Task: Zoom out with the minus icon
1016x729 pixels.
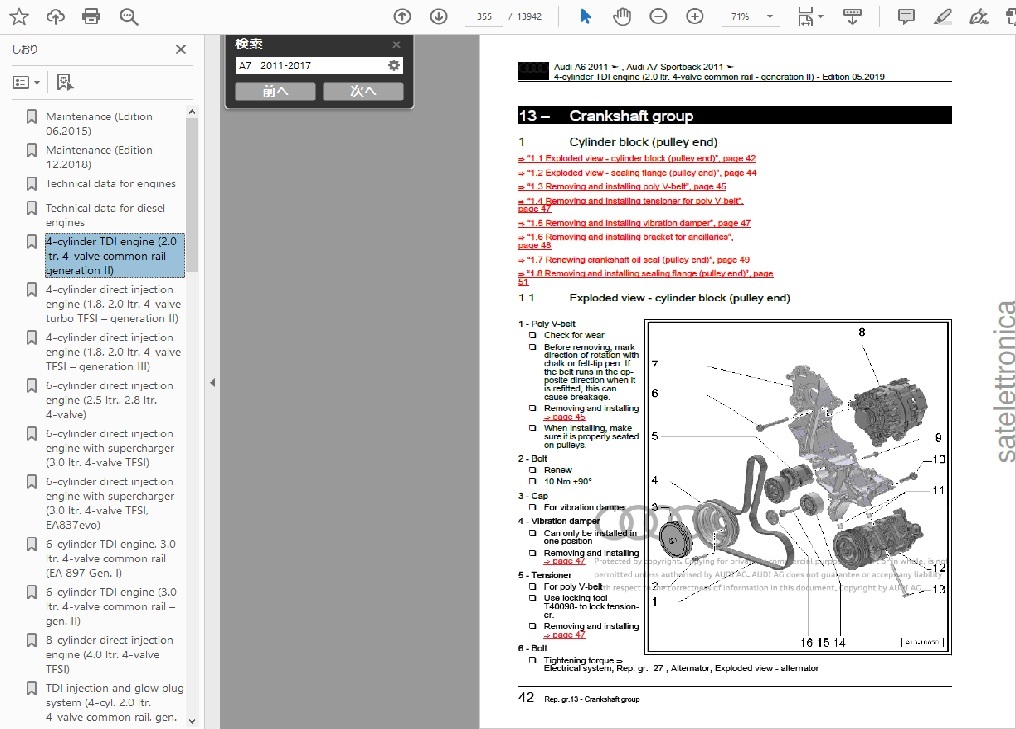Action: (658, 16)
